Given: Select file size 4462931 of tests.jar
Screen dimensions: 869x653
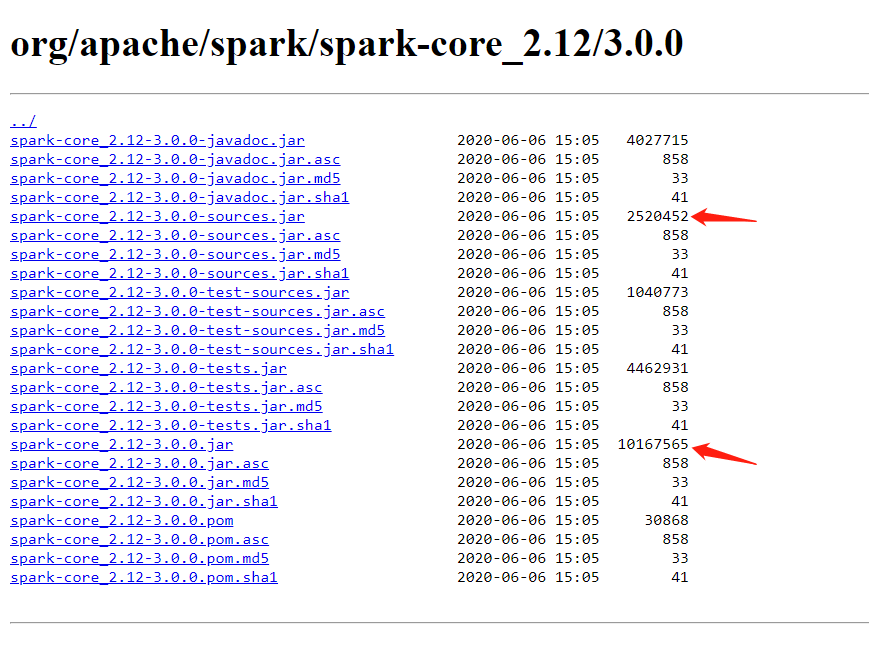Looking at the screenshot, I should pyautogui.click(x=657, y=368).
